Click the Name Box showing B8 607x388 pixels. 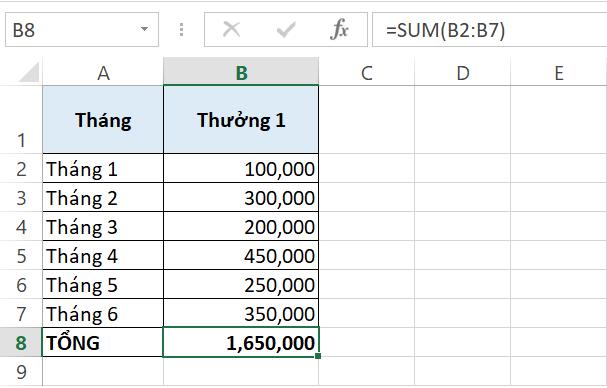82,29
